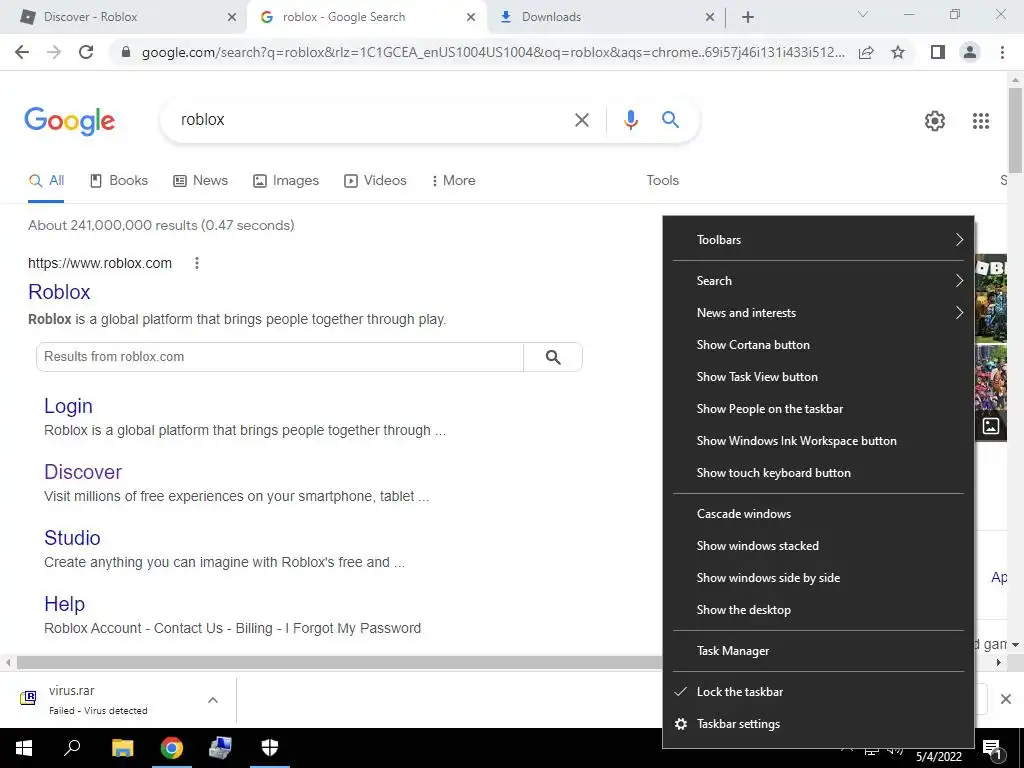Open Chrome icon on the taskbar
The image size is (1024, 768).
coord(172,748)
